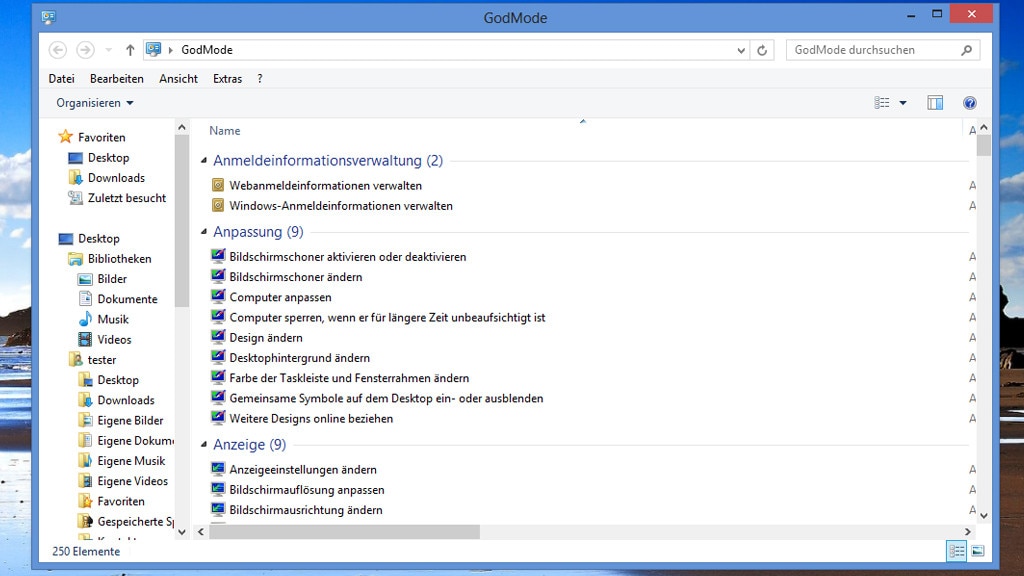The width and height of the screenshot is (1024, 576).
Task: Open Bildschirmauflösung anpassen
Action: (306, 490)
